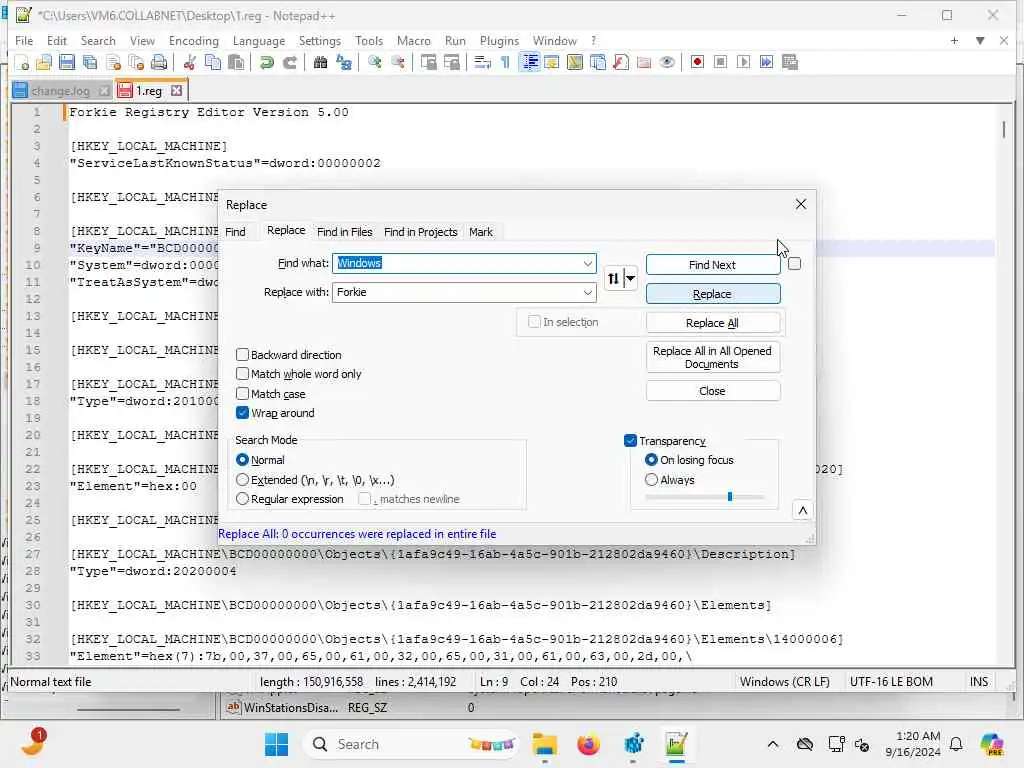The height and width of the screenshot is (768, 1024).
Task: Disable the Transparency checkbox
Action: [x=630, y=441]
